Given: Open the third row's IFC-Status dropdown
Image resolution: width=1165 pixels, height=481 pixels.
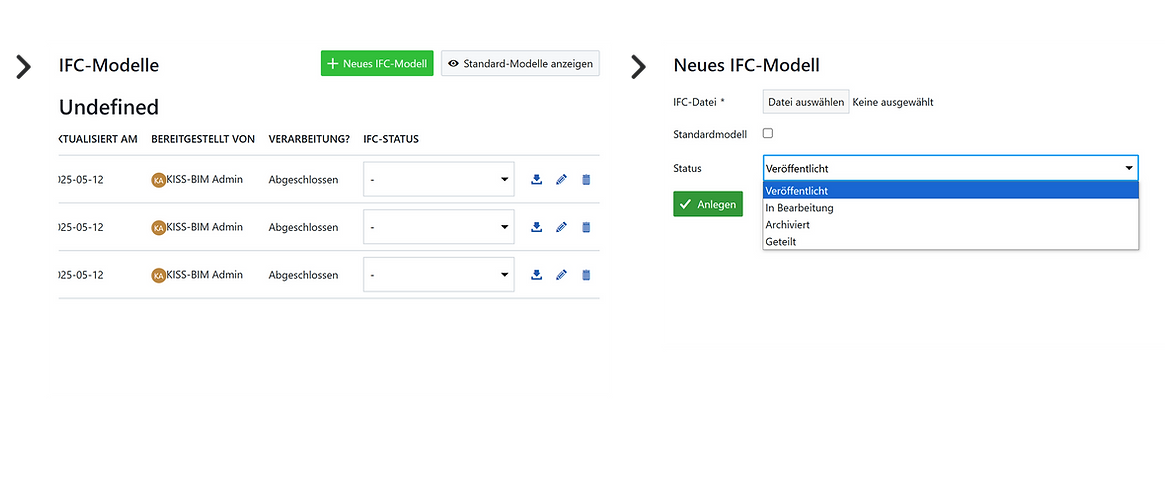Looking at the screenshot, I should pyautogui.click(x=438, y=274).
